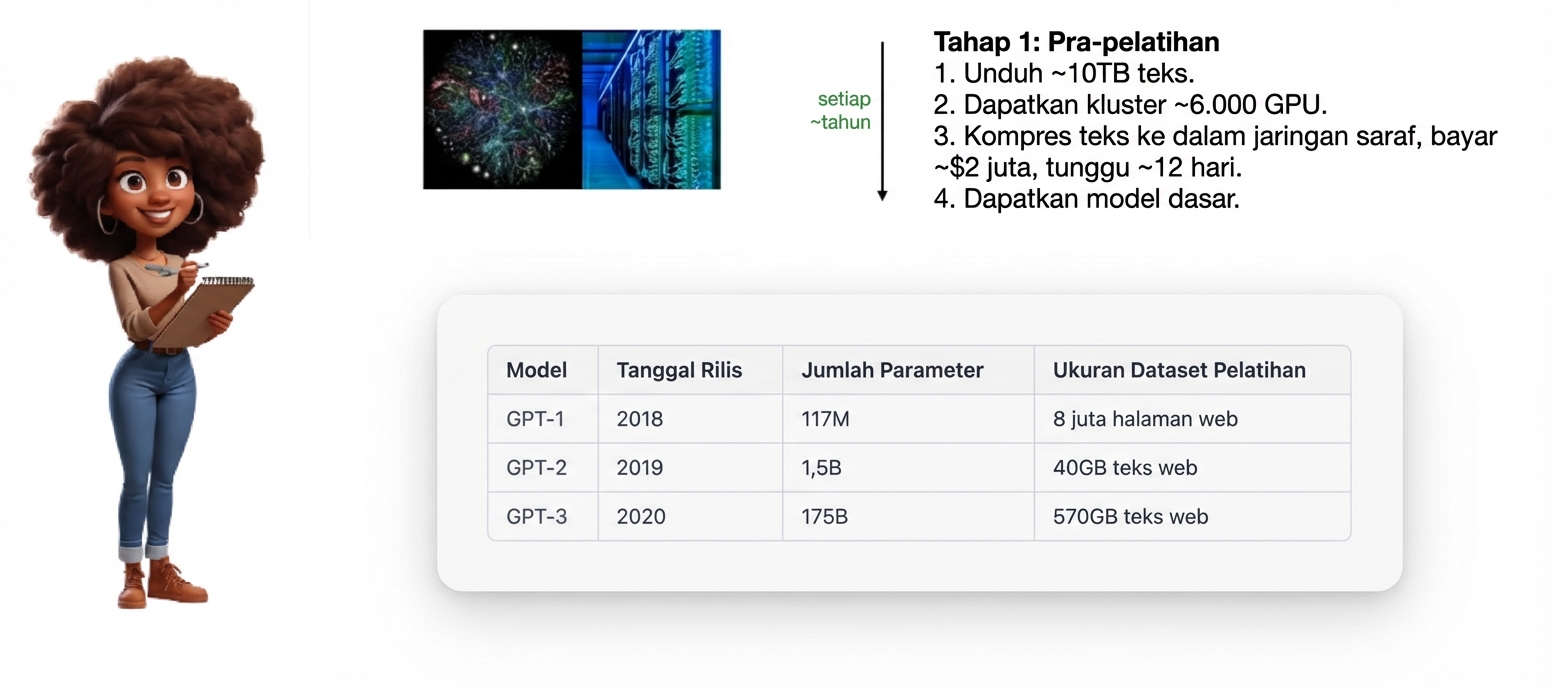Click the "Ukuran Dataset Pelatihan" header
The image size is (1552, 688).
pyautogui.click(x=1179, y=370)
